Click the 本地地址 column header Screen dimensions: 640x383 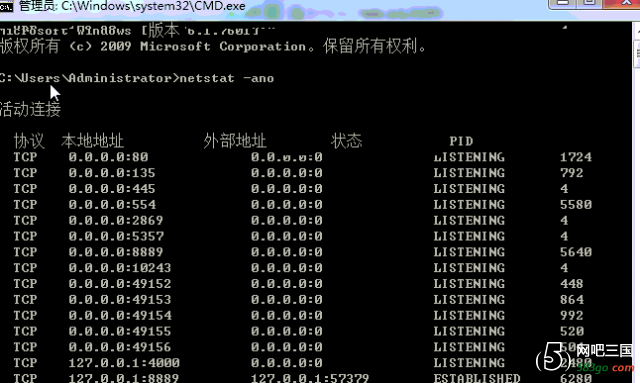(x=92, y=141)
